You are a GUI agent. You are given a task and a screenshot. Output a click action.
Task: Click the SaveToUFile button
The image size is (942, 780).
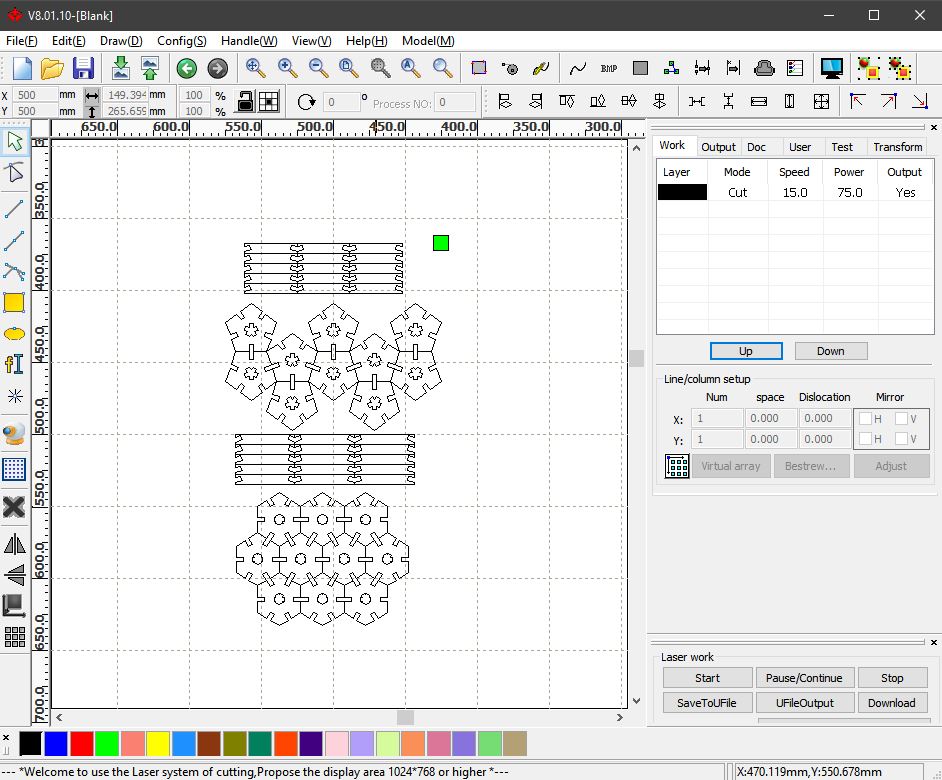707,702
